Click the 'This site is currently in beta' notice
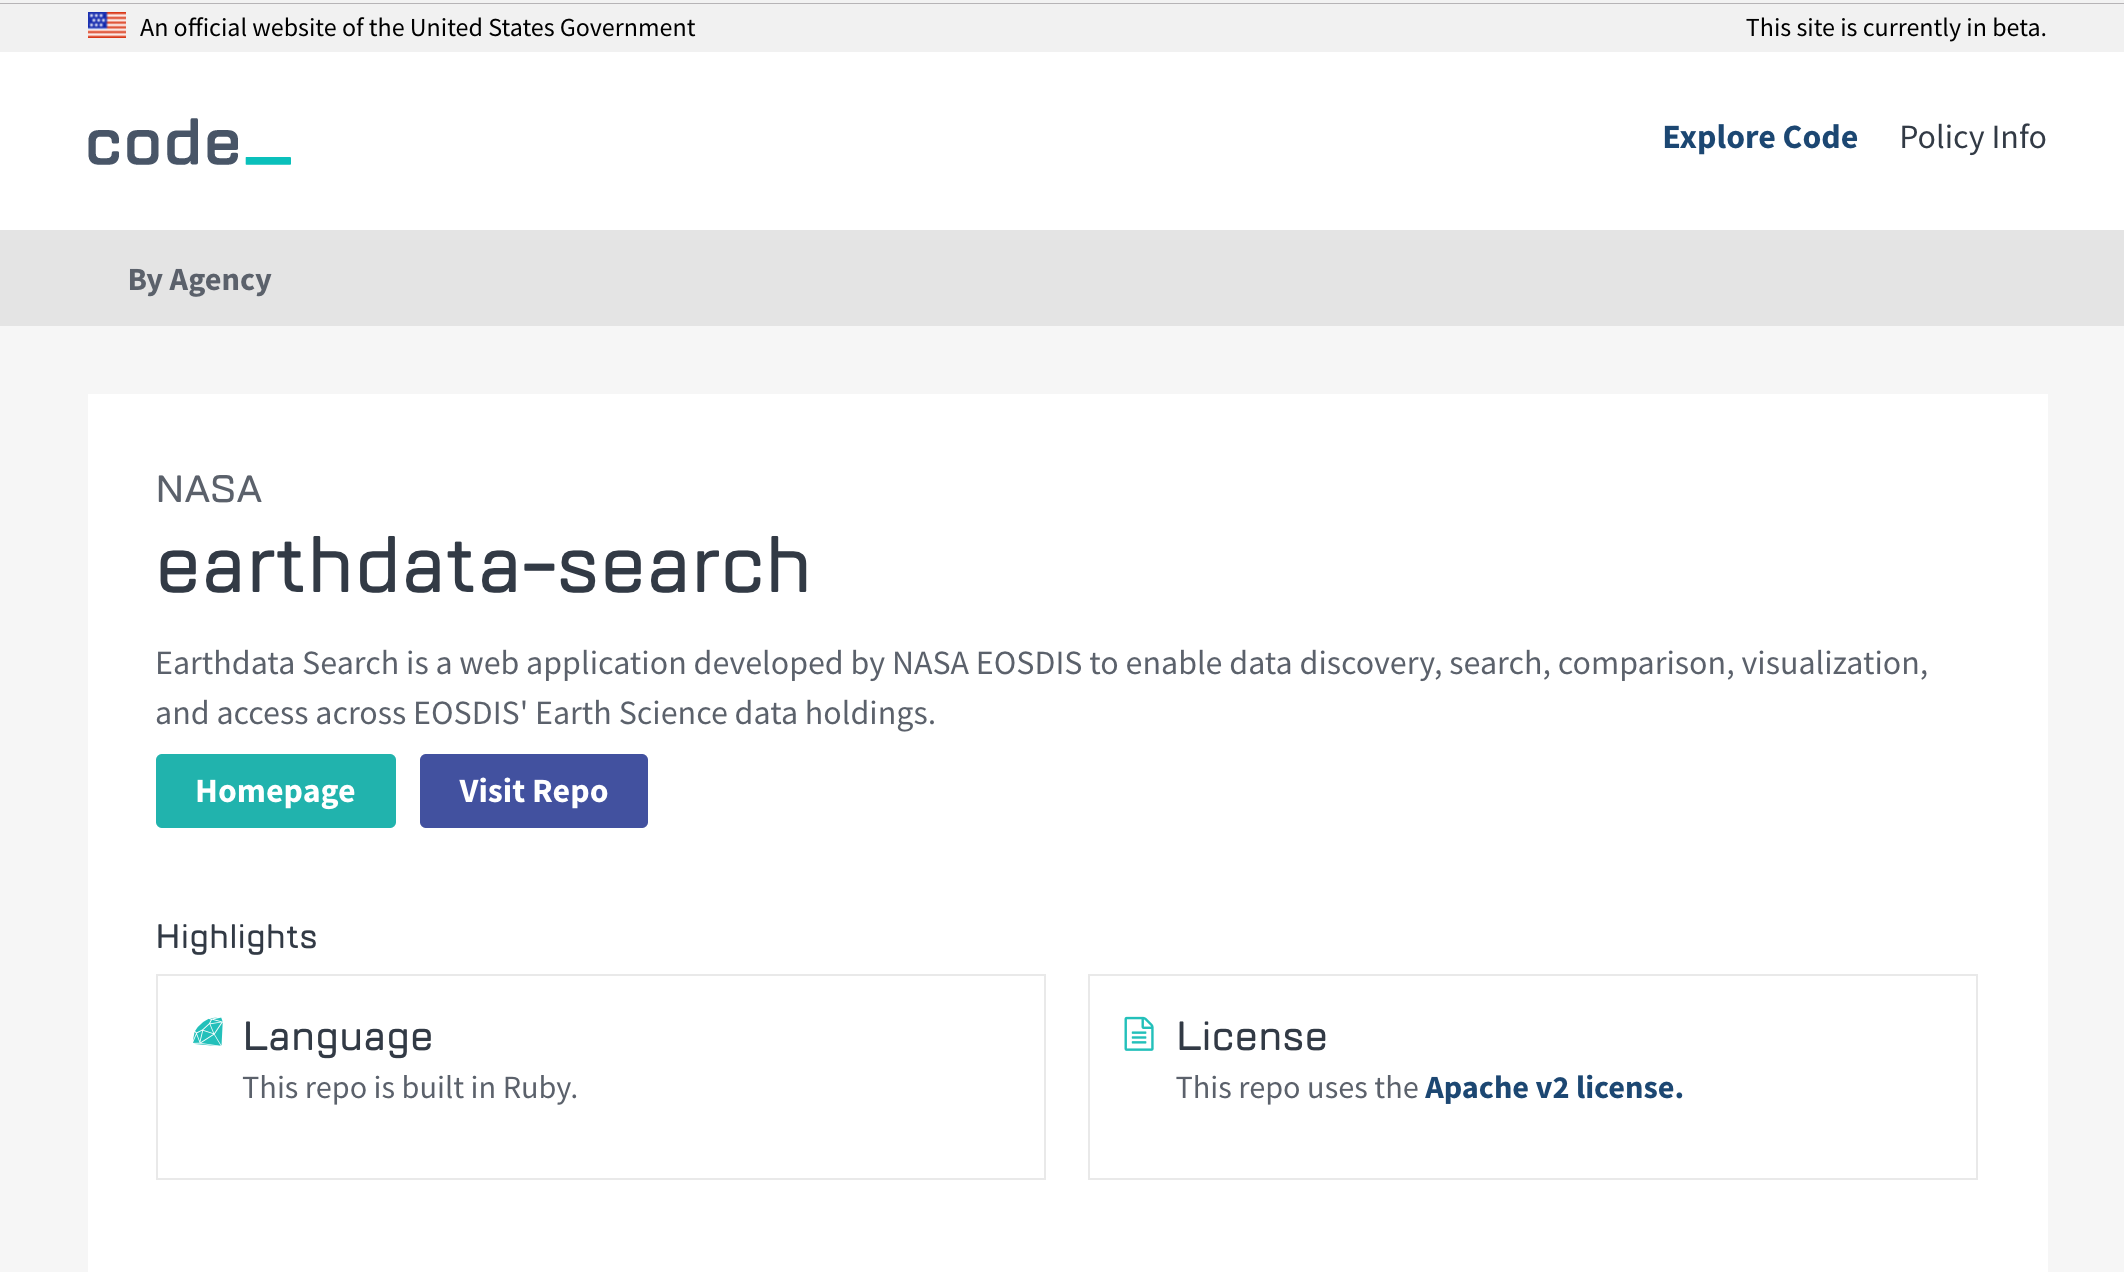Image resolution: width=2124 pixels, height=1272 pixels. [x=1895, y=27]
